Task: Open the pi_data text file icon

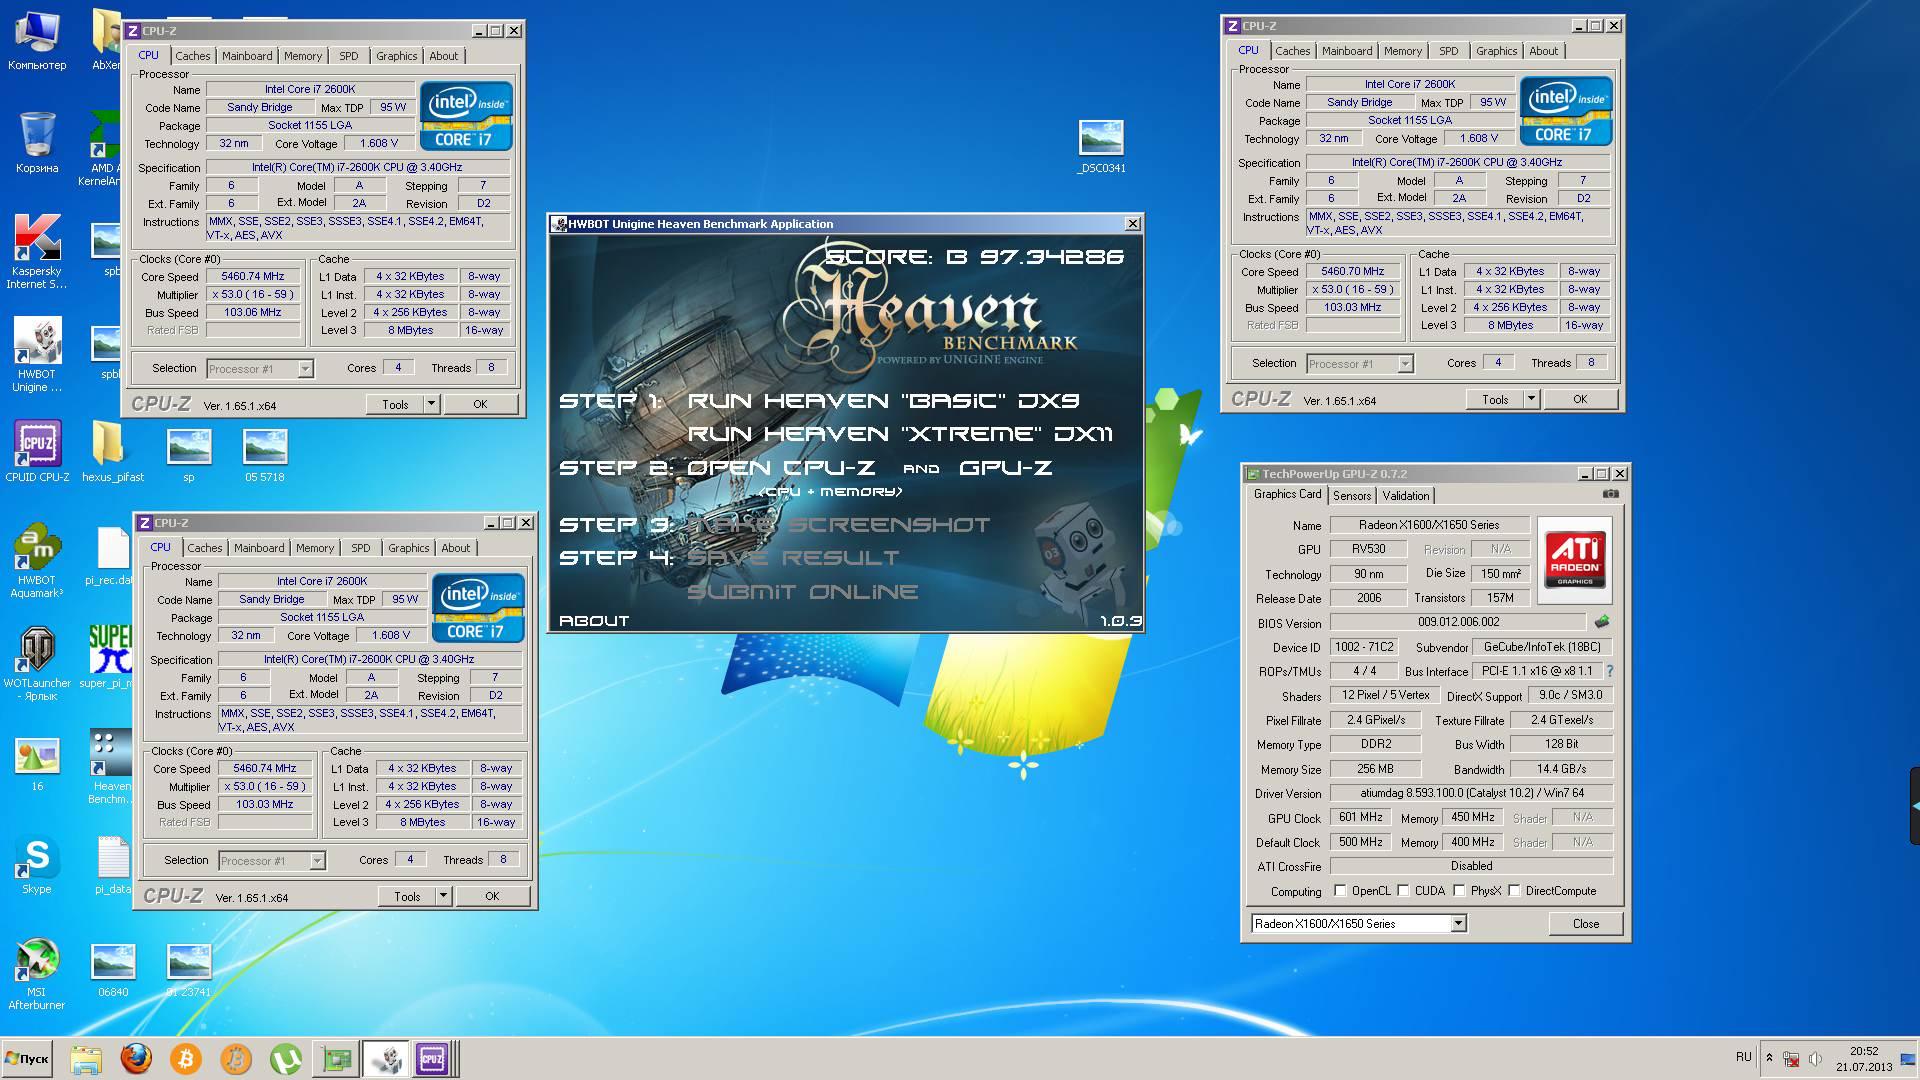Action: 113,865
